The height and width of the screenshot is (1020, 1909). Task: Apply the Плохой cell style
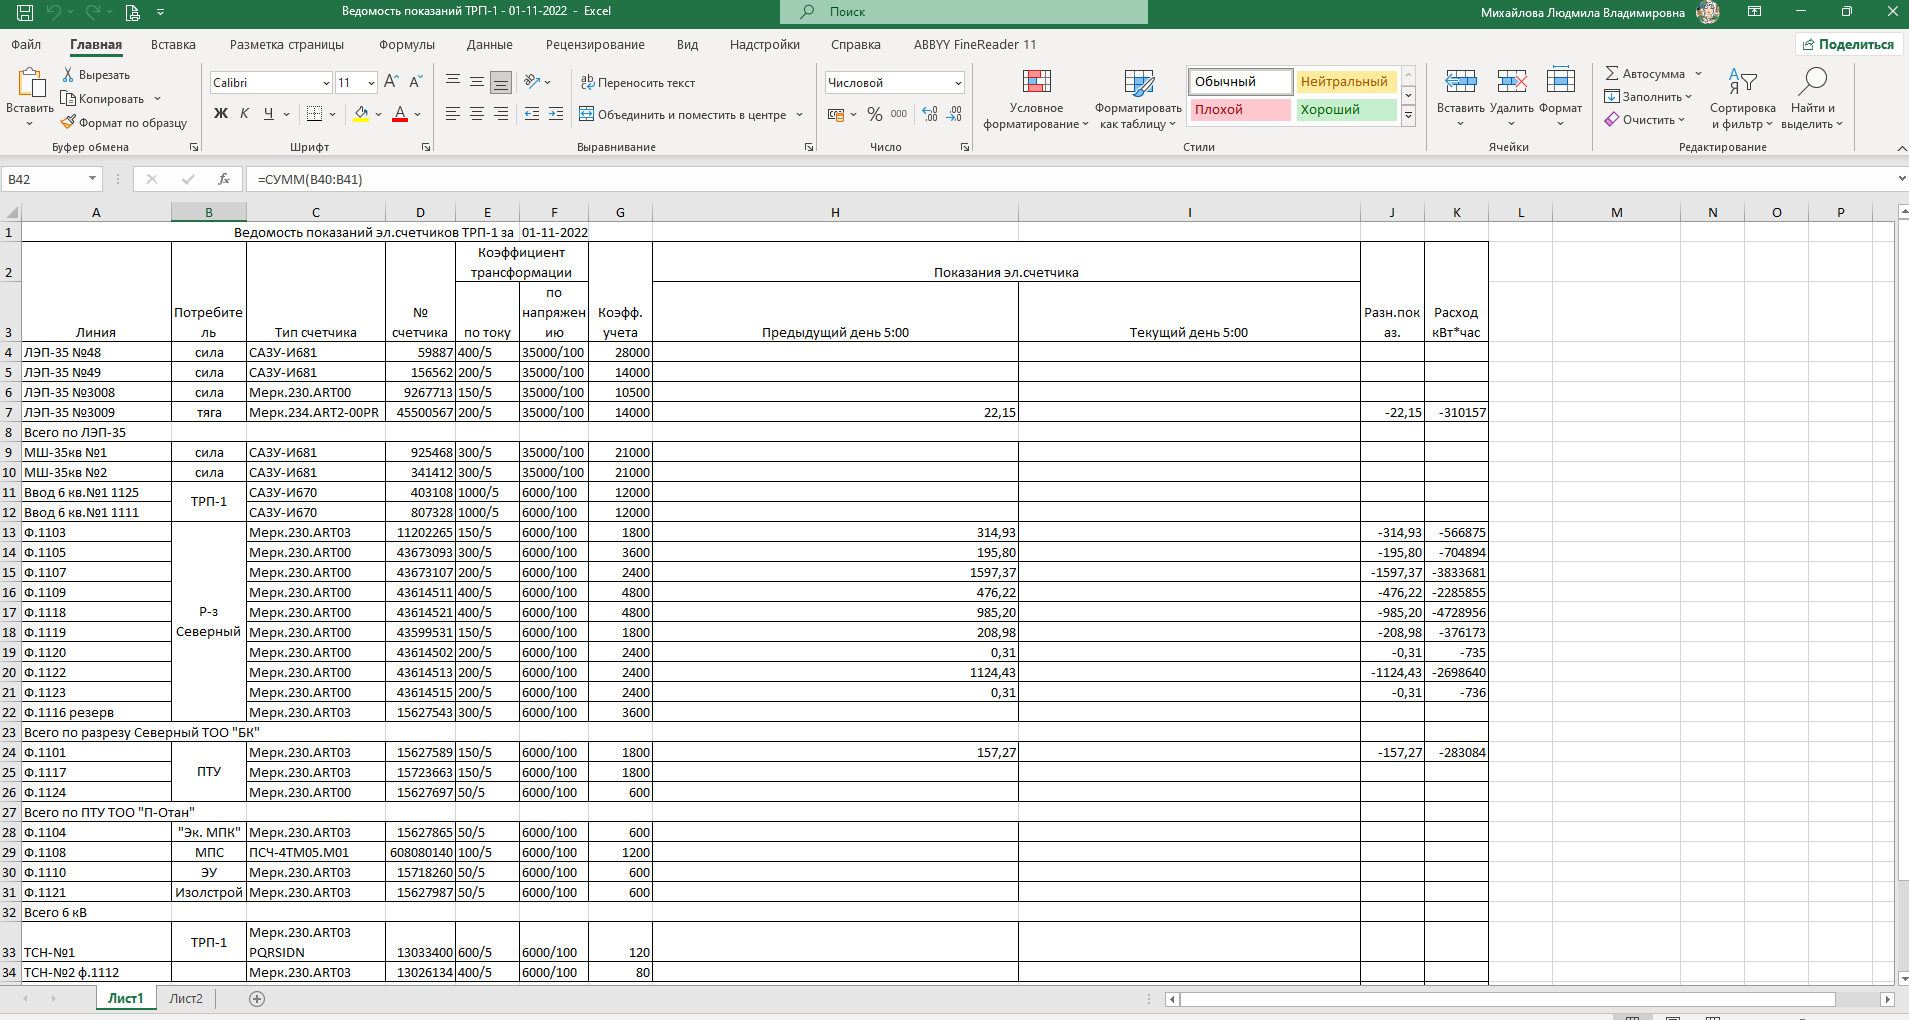pos(1239,110)
